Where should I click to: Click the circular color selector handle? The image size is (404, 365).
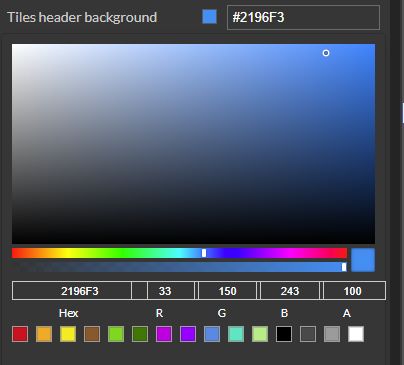326,53
